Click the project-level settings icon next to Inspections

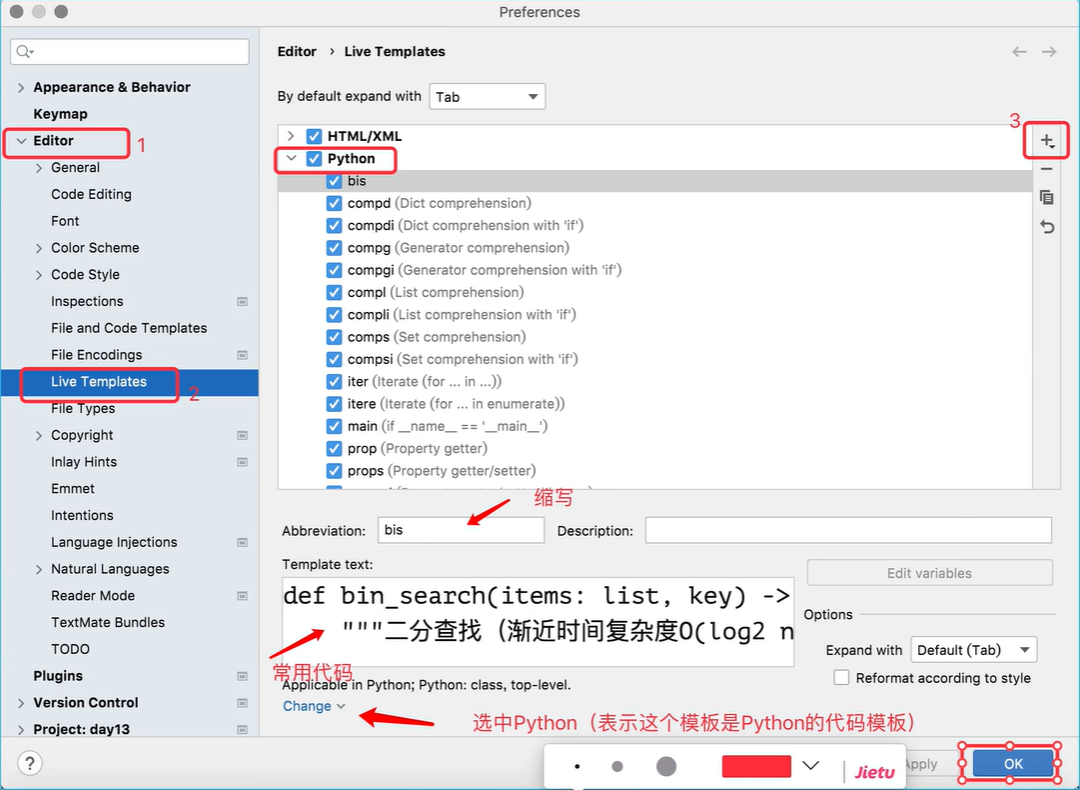pos(242,302)
